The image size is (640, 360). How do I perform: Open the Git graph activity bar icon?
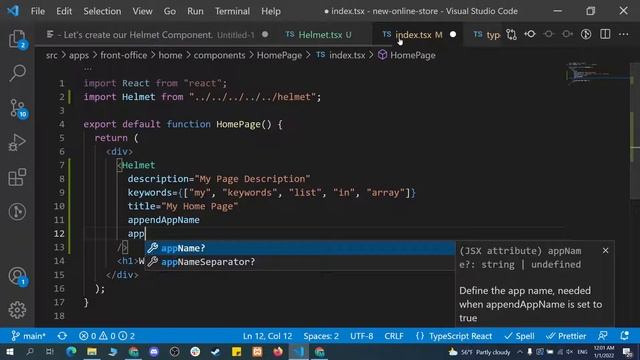coord(17,212)
